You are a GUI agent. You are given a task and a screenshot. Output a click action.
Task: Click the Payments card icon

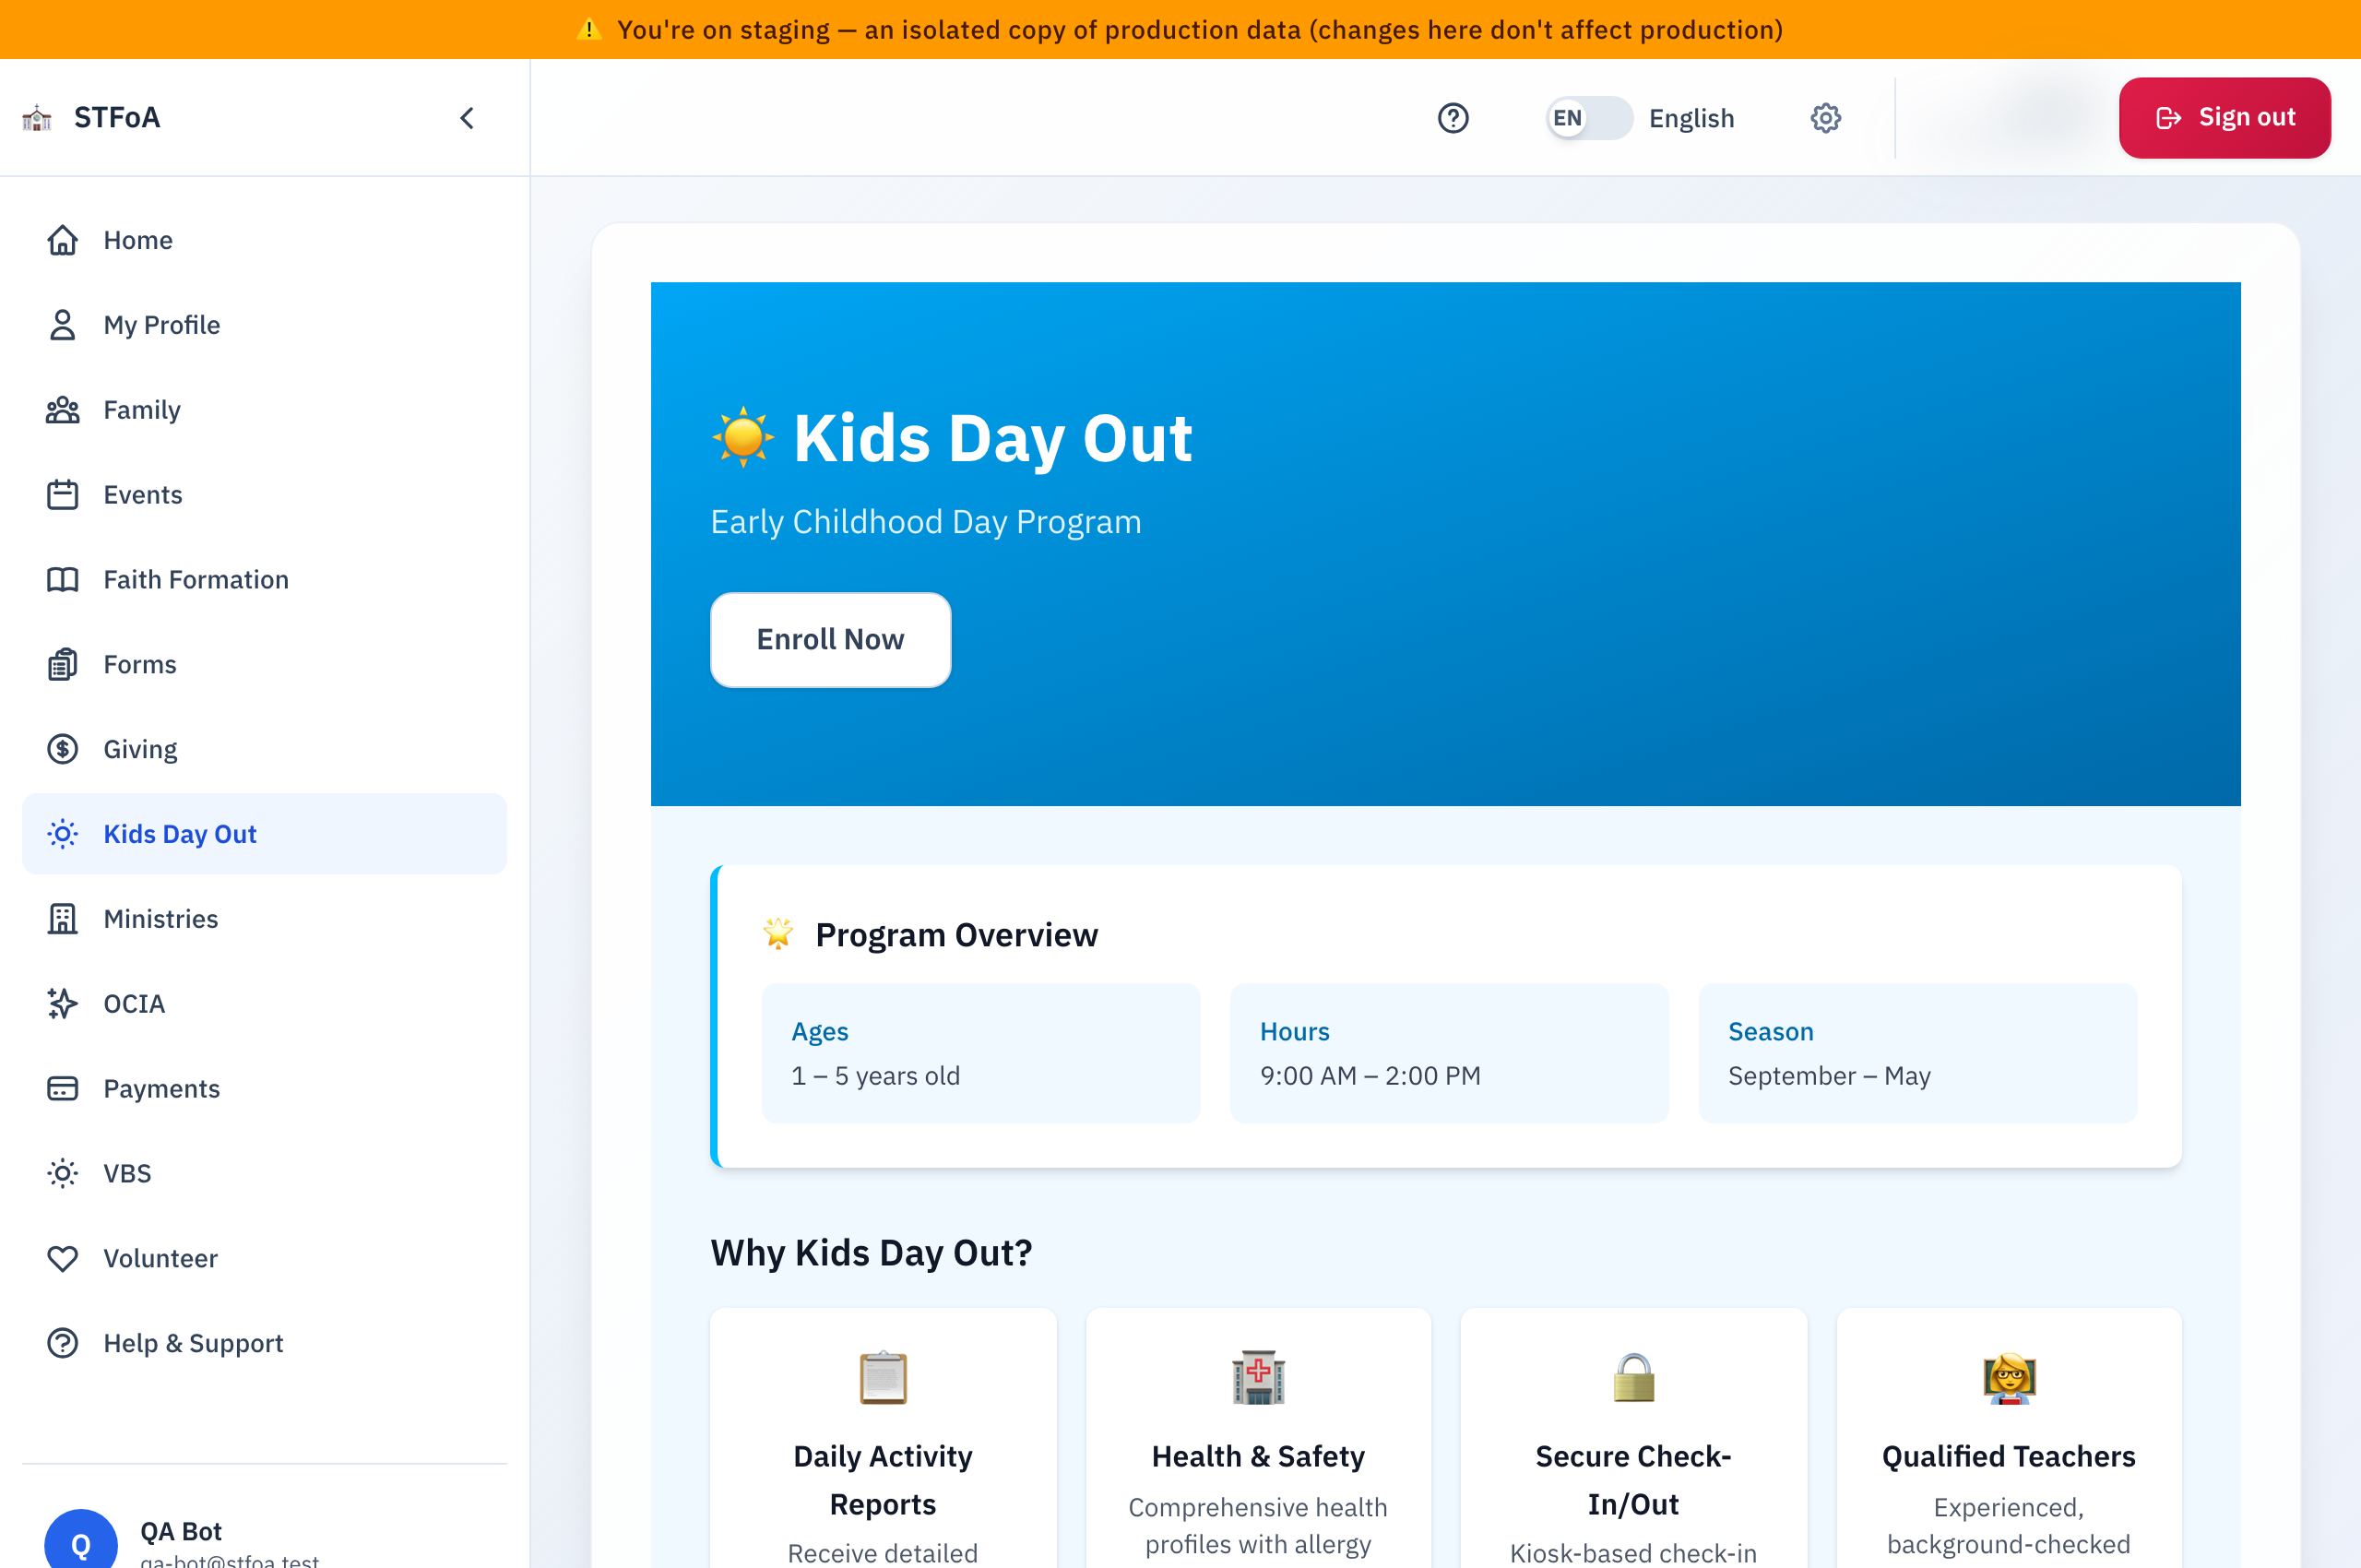click(62, 1089)
